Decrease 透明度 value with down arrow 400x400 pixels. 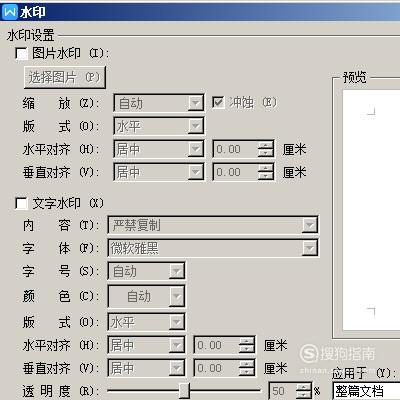click(304, 395)
